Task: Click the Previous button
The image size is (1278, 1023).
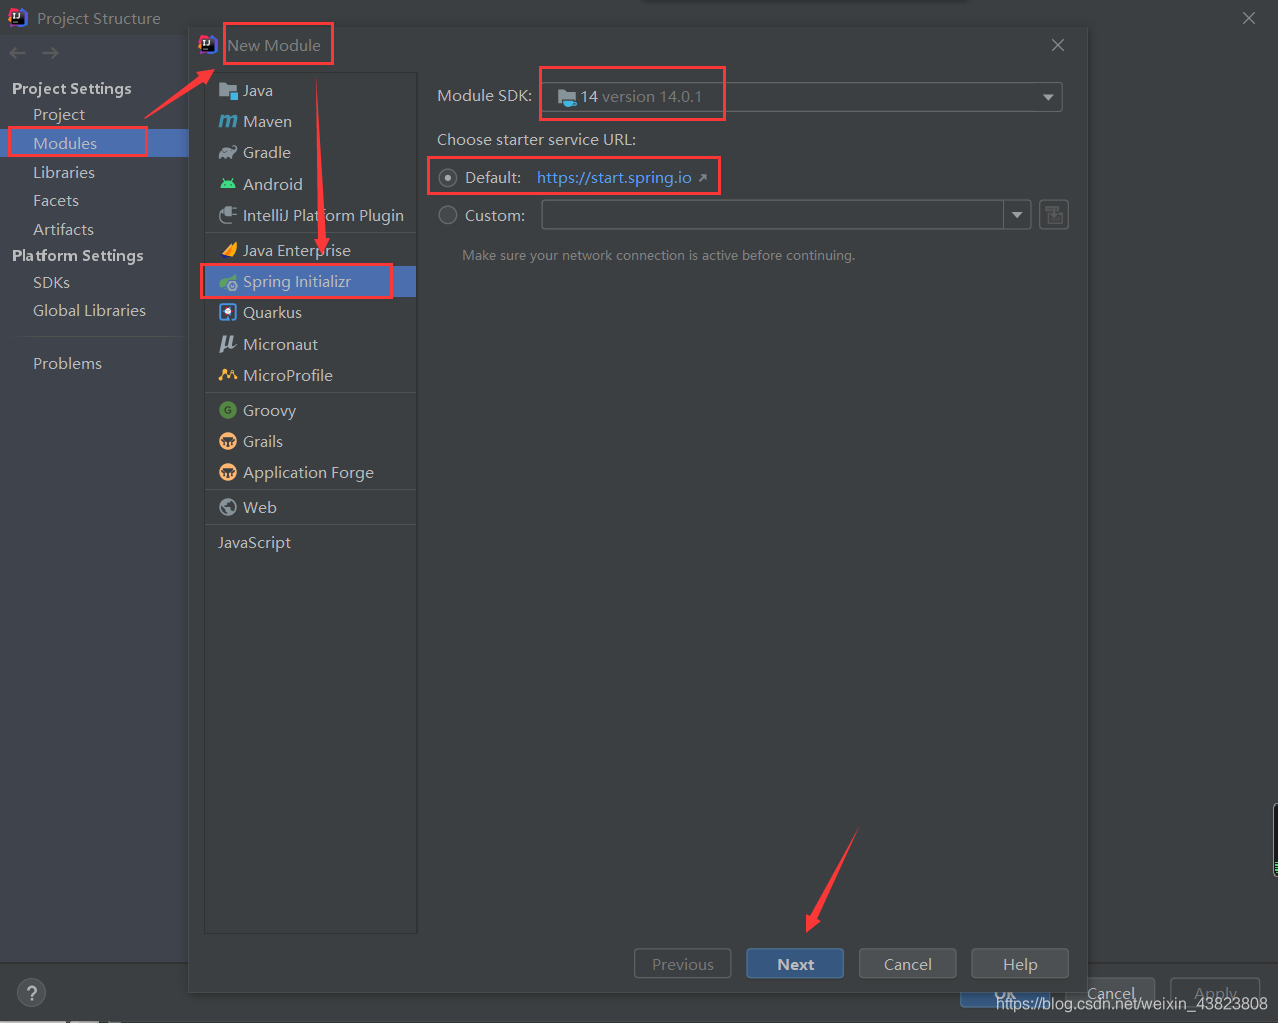Action: [x=683, y=964]
